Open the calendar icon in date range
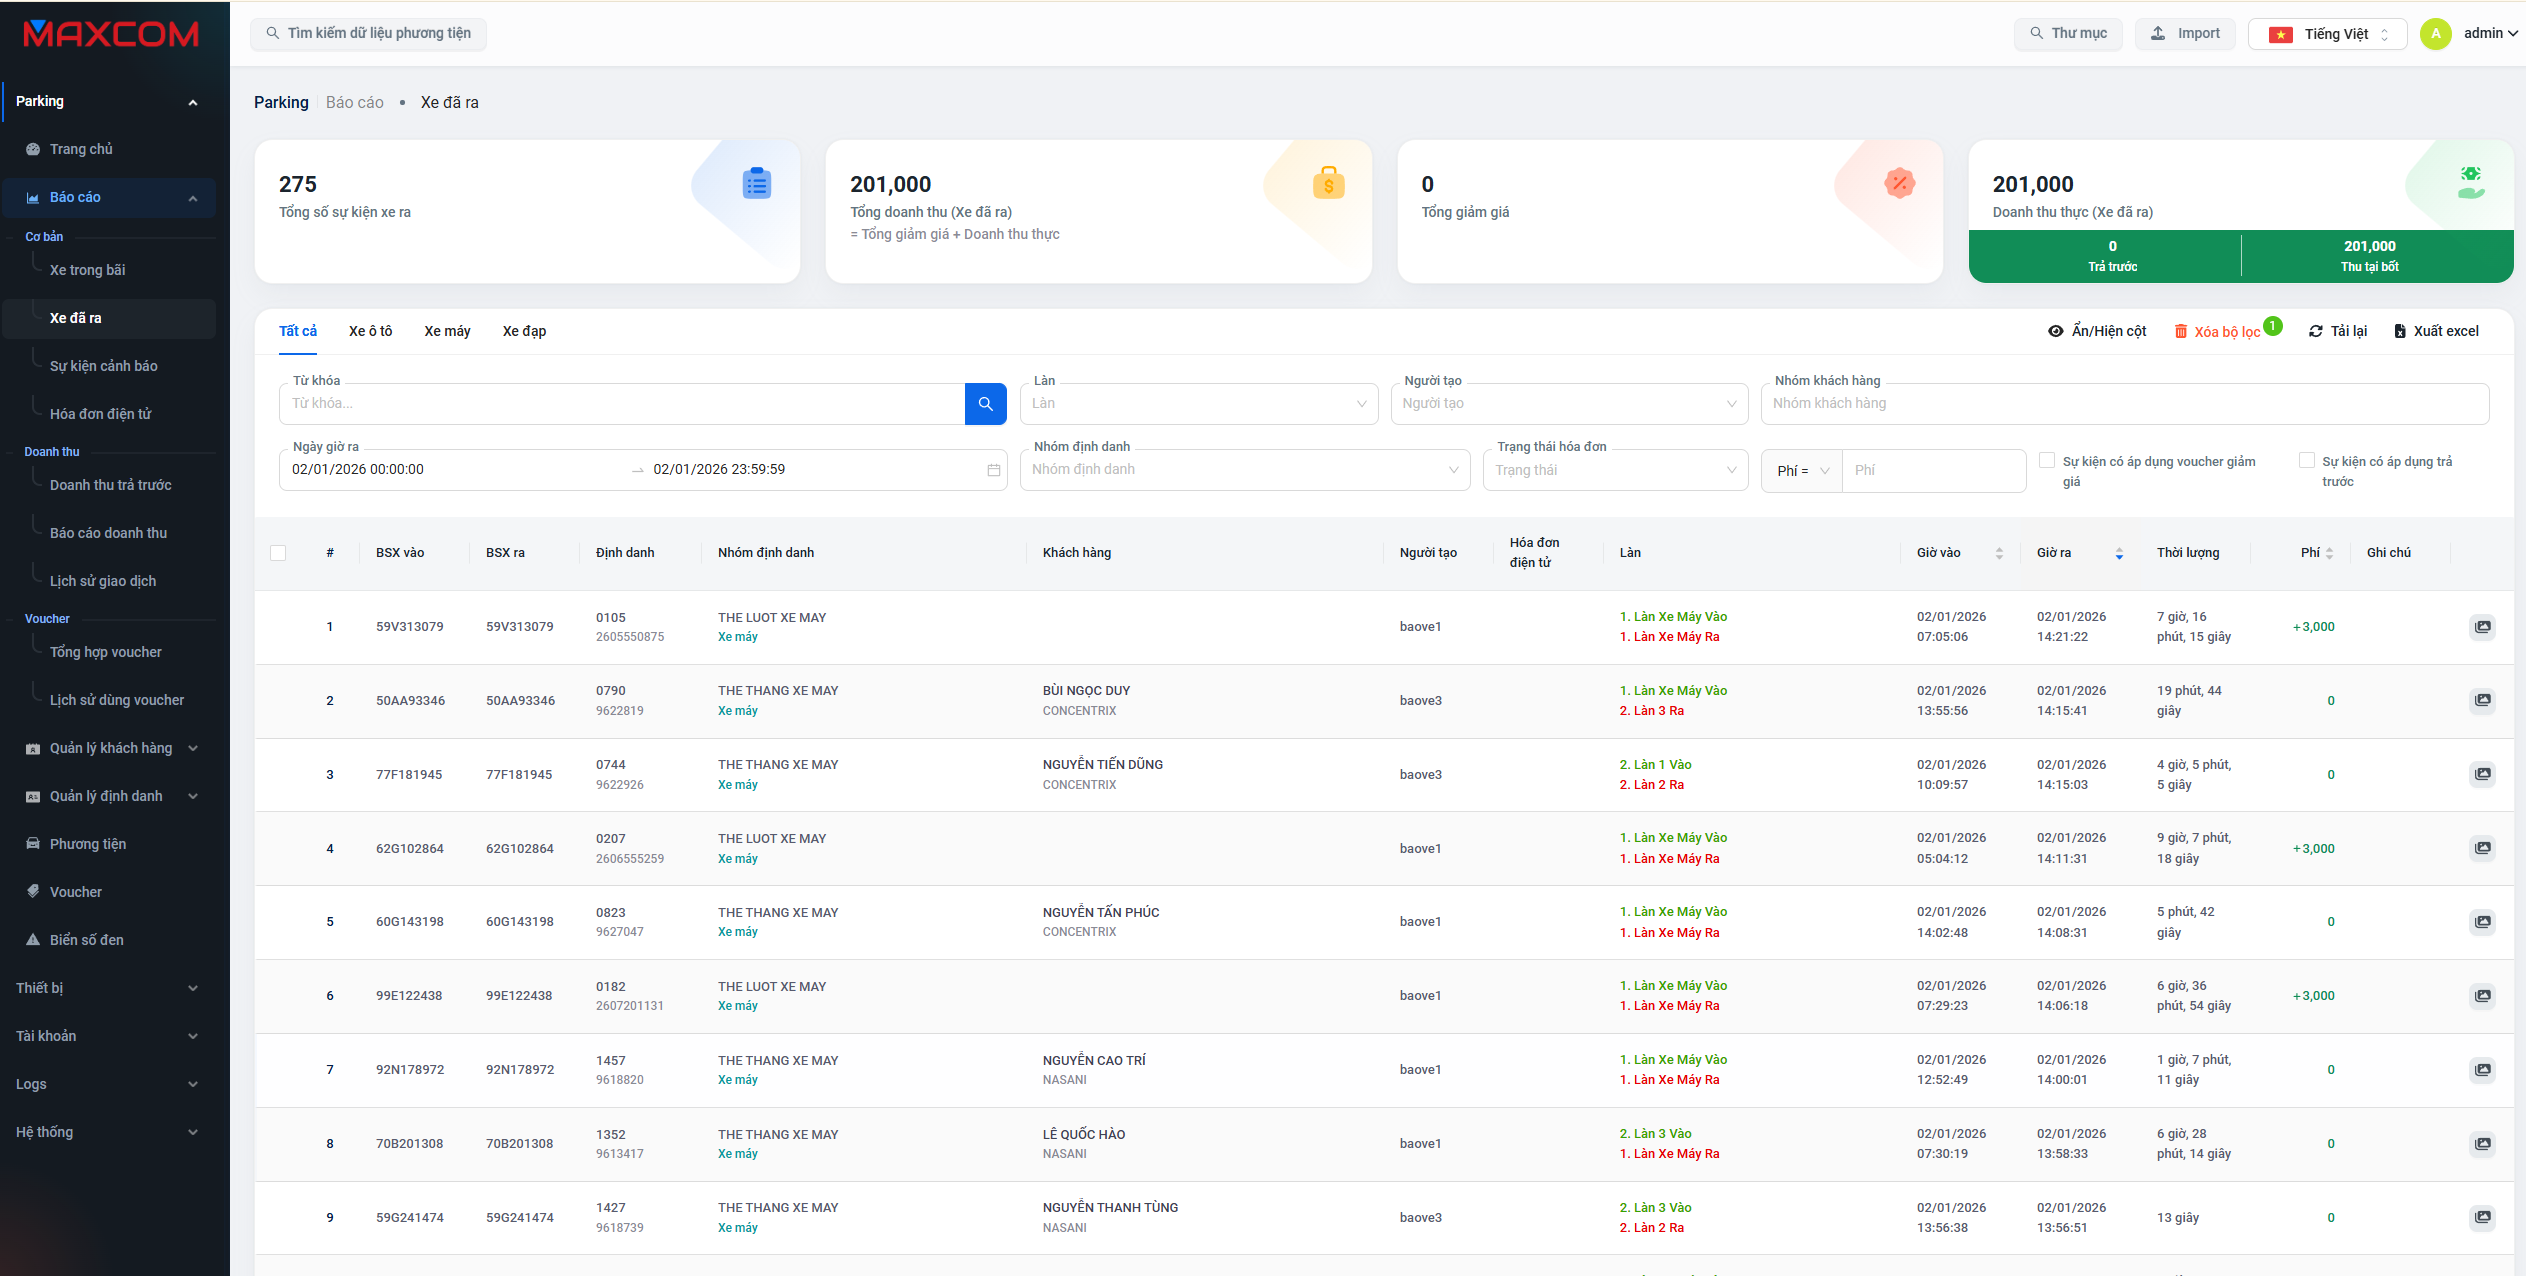The width and height of the screenshot is (2526, 1276). tap(993, 470)
